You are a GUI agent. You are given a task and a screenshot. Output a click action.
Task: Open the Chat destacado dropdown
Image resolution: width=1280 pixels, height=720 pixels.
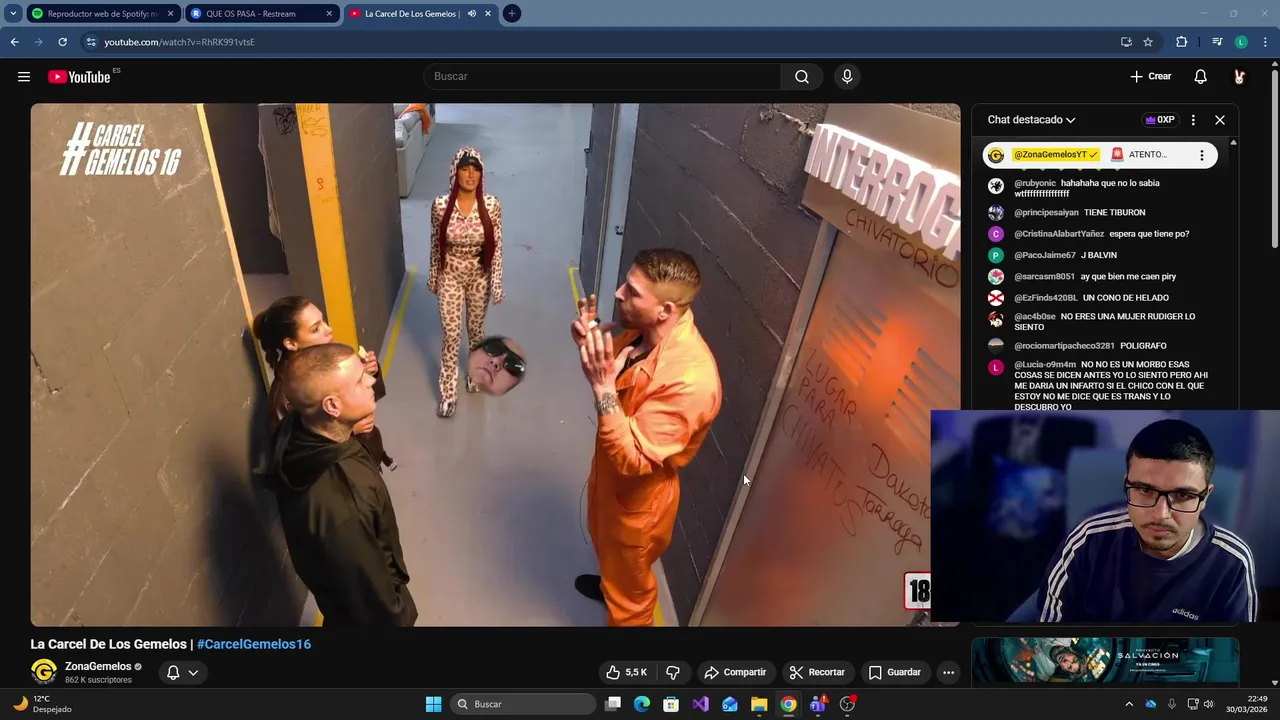pos(1031,120)
